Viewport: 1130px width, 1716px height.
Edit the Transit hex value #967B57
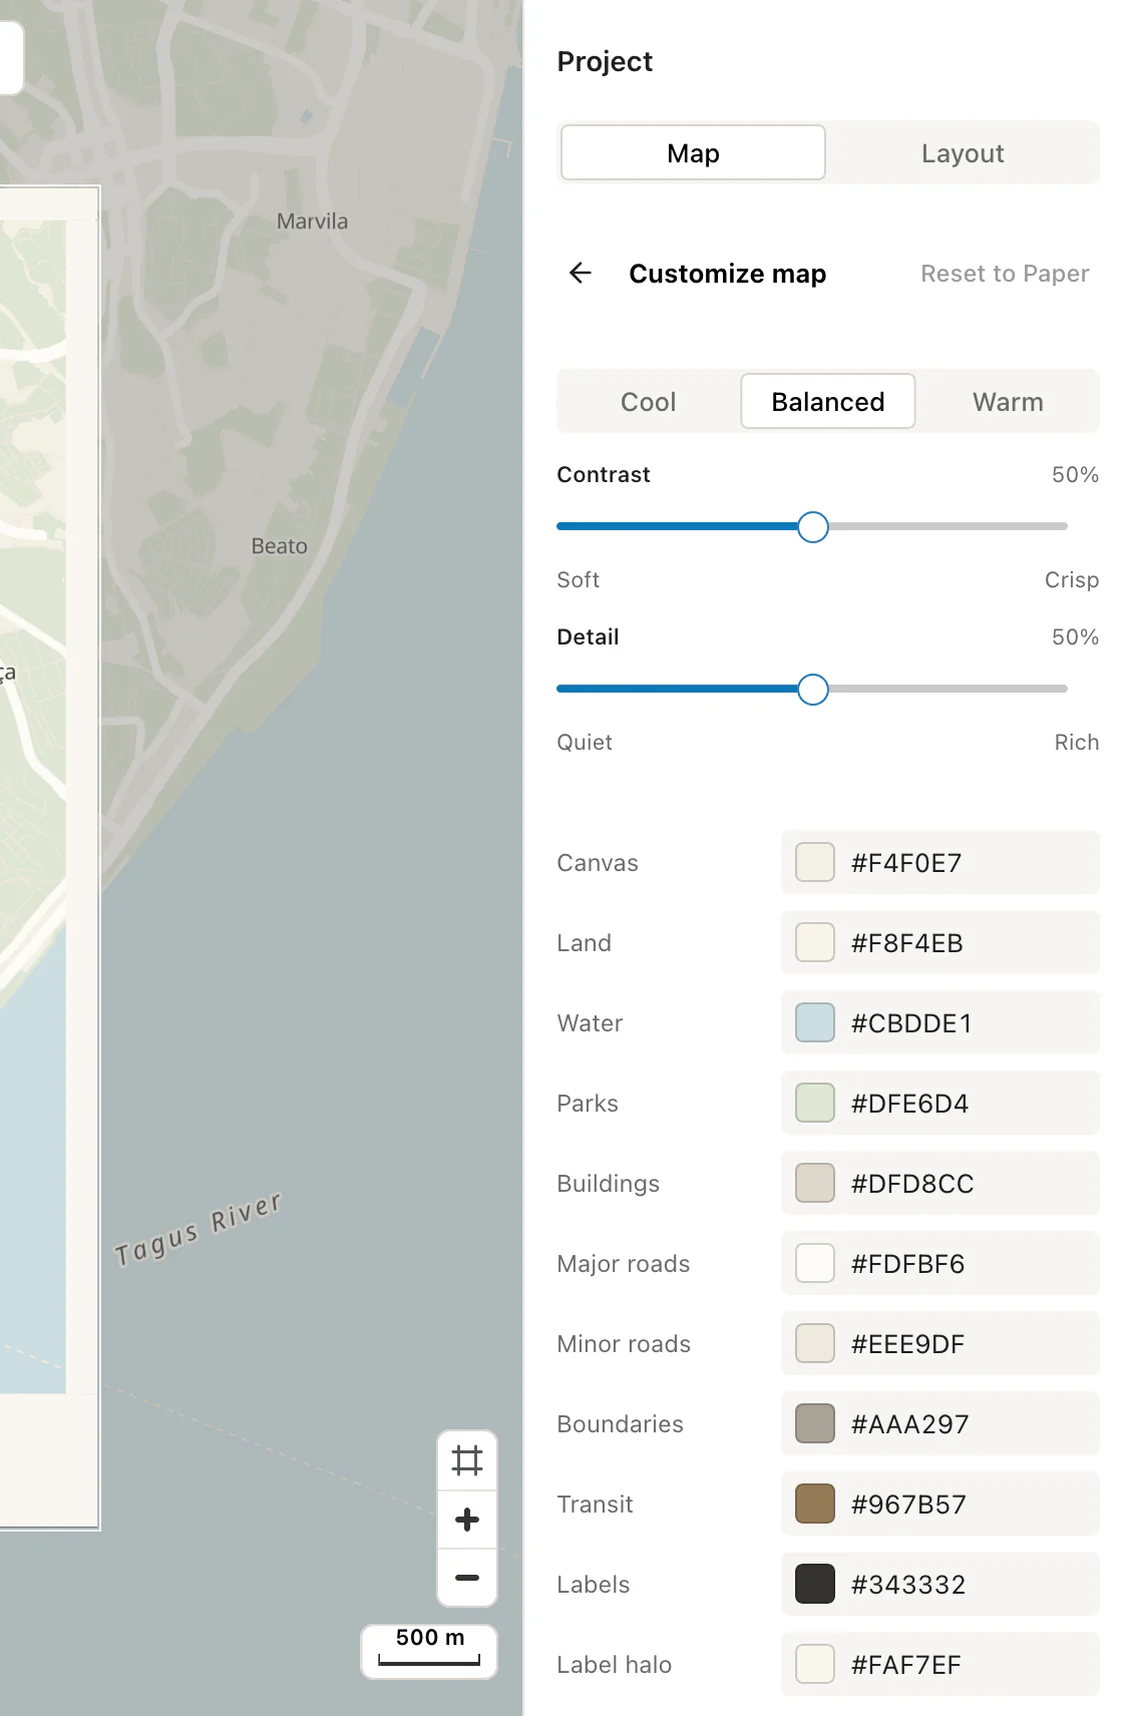[908, 1504]
